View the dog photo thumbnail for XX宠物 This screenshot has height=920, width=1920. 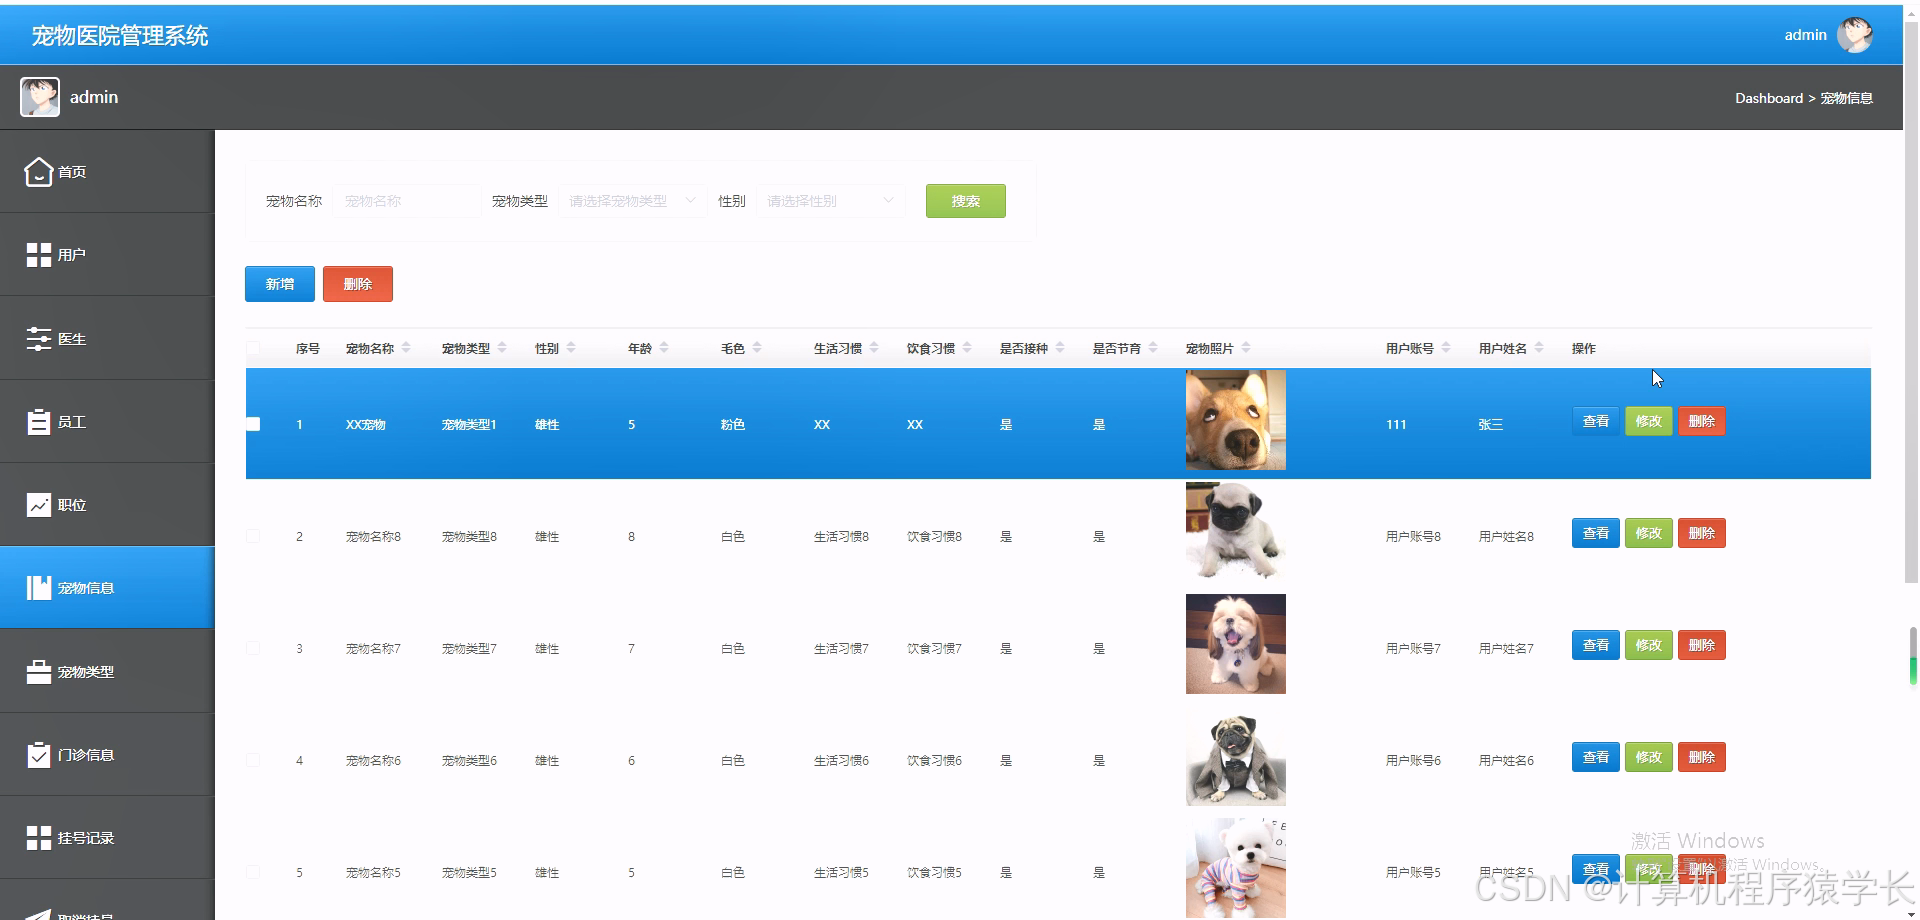[1235, 420]
